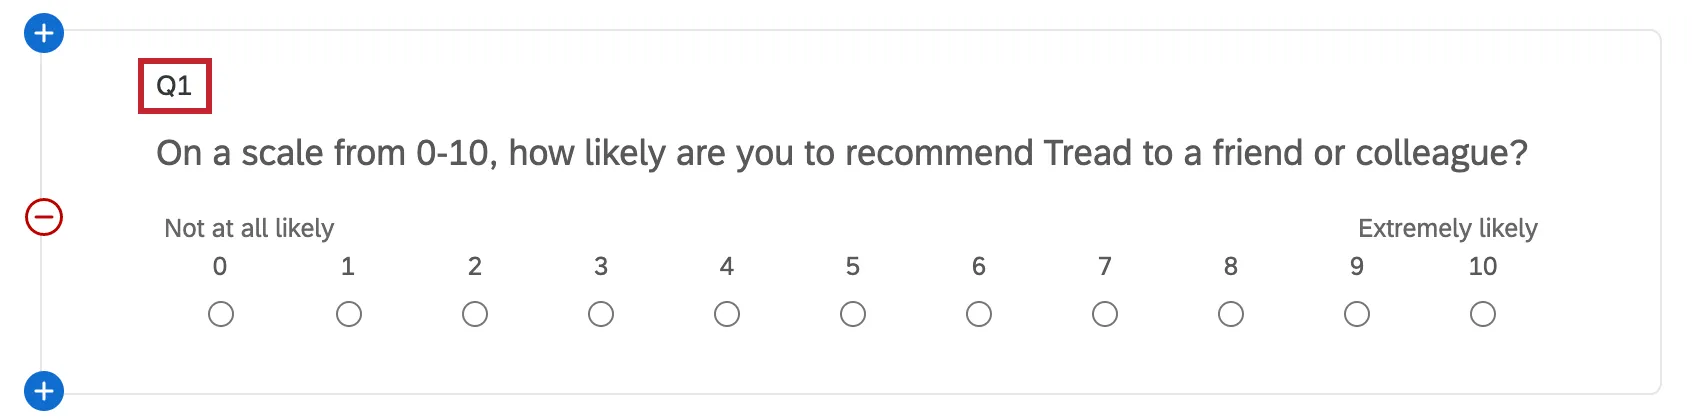Click the recommend Tread question text
Viewport: 1700px width, 420px height.
pos(842,153)
